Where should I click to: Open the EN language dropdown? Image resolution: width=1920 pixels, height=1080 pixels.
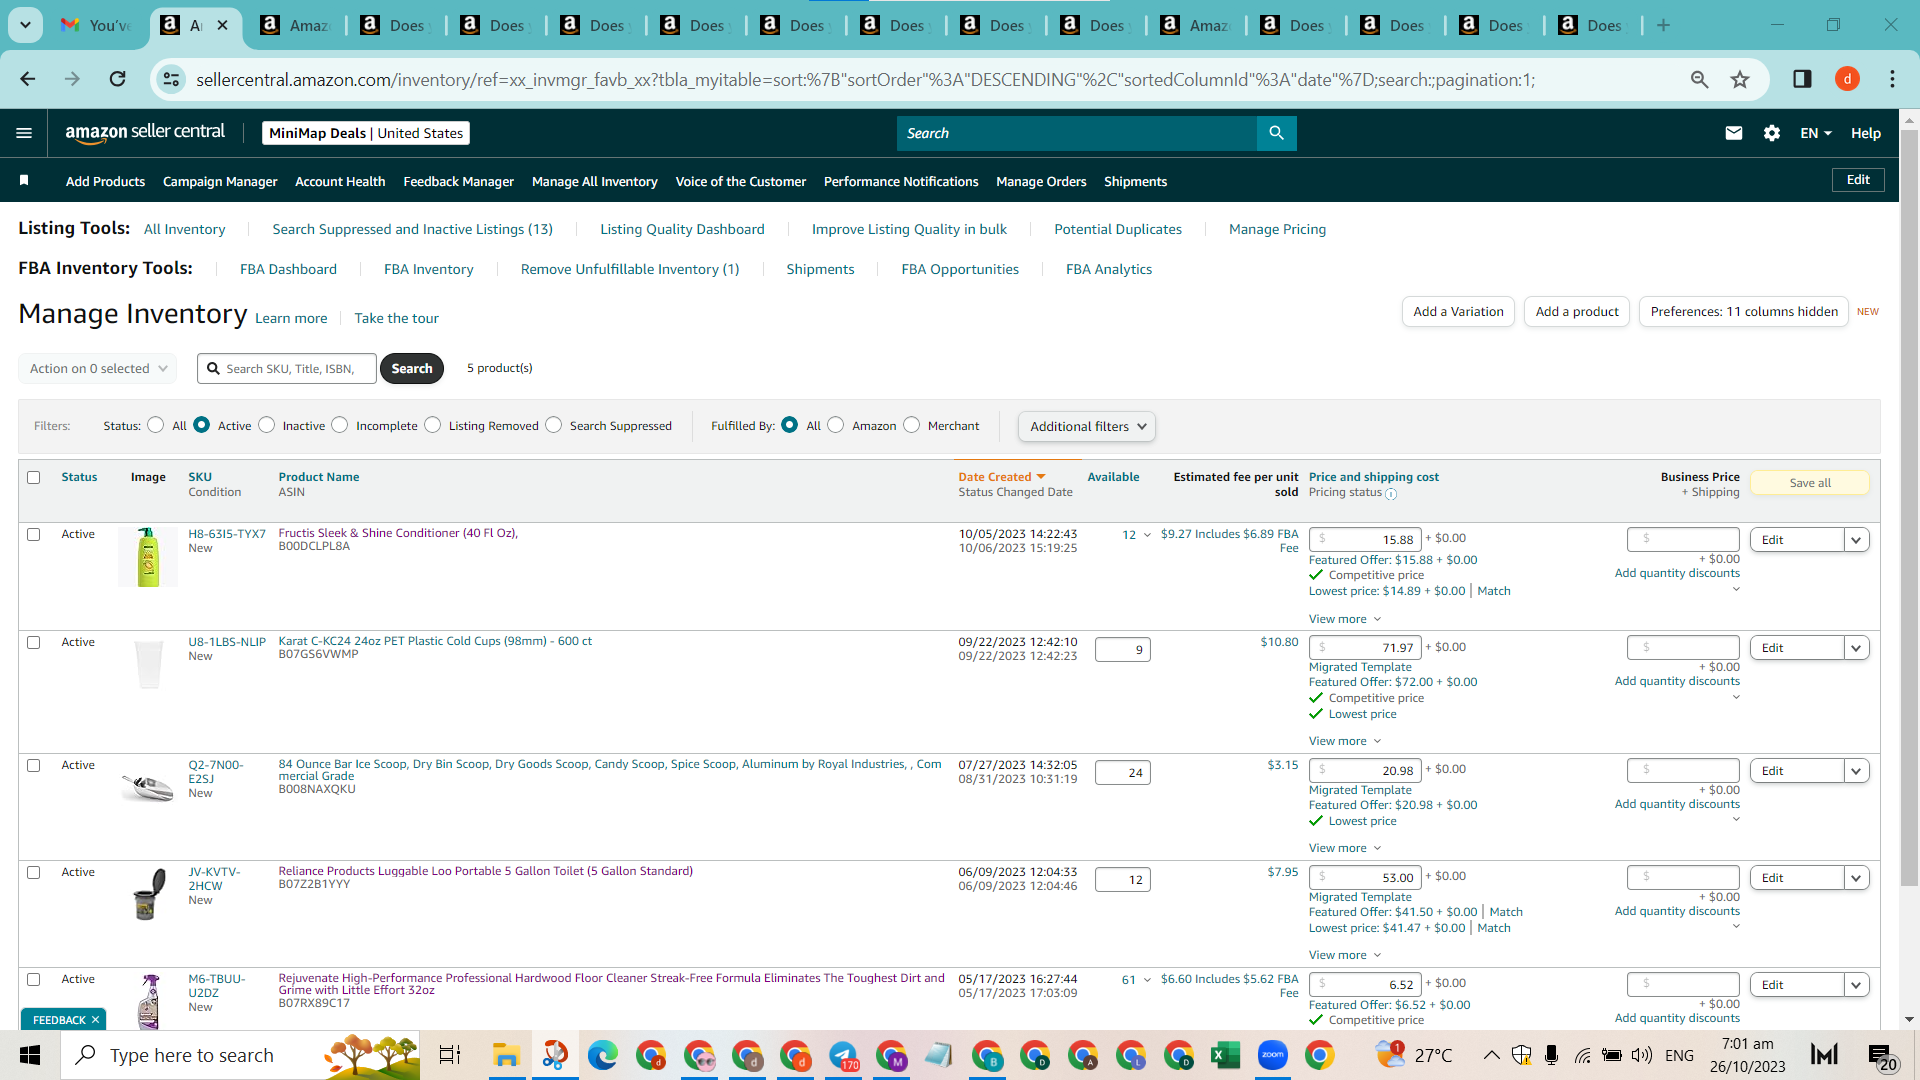[x=1816, y=133]
